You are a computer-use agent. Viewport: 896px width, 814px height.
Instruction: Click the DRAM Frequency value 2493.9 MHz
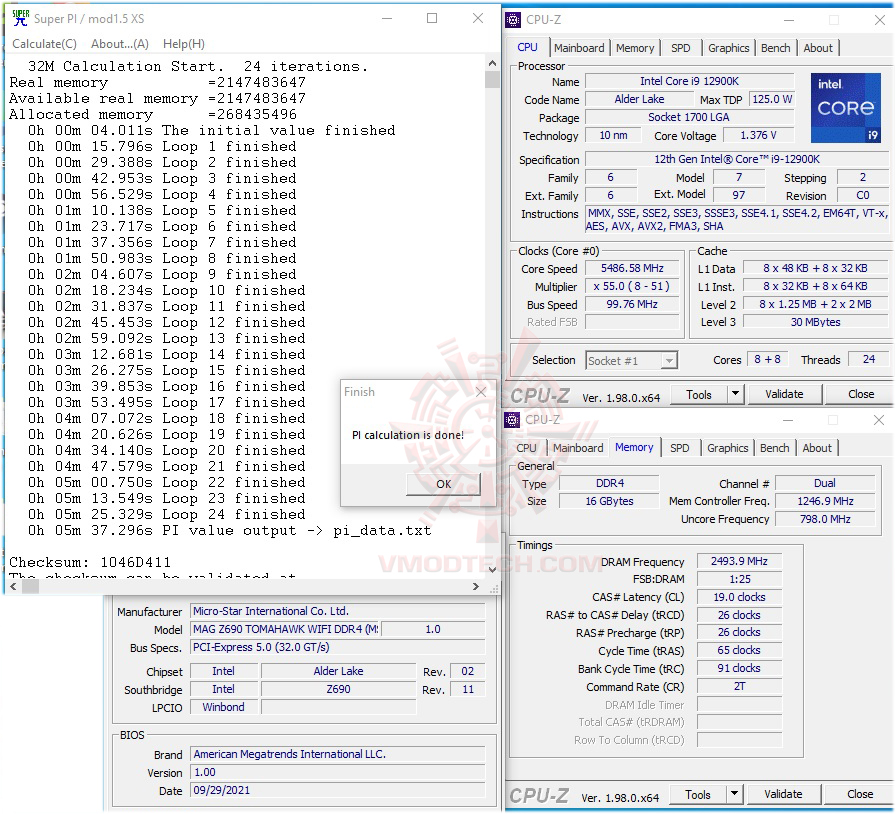tap(739, 561)
